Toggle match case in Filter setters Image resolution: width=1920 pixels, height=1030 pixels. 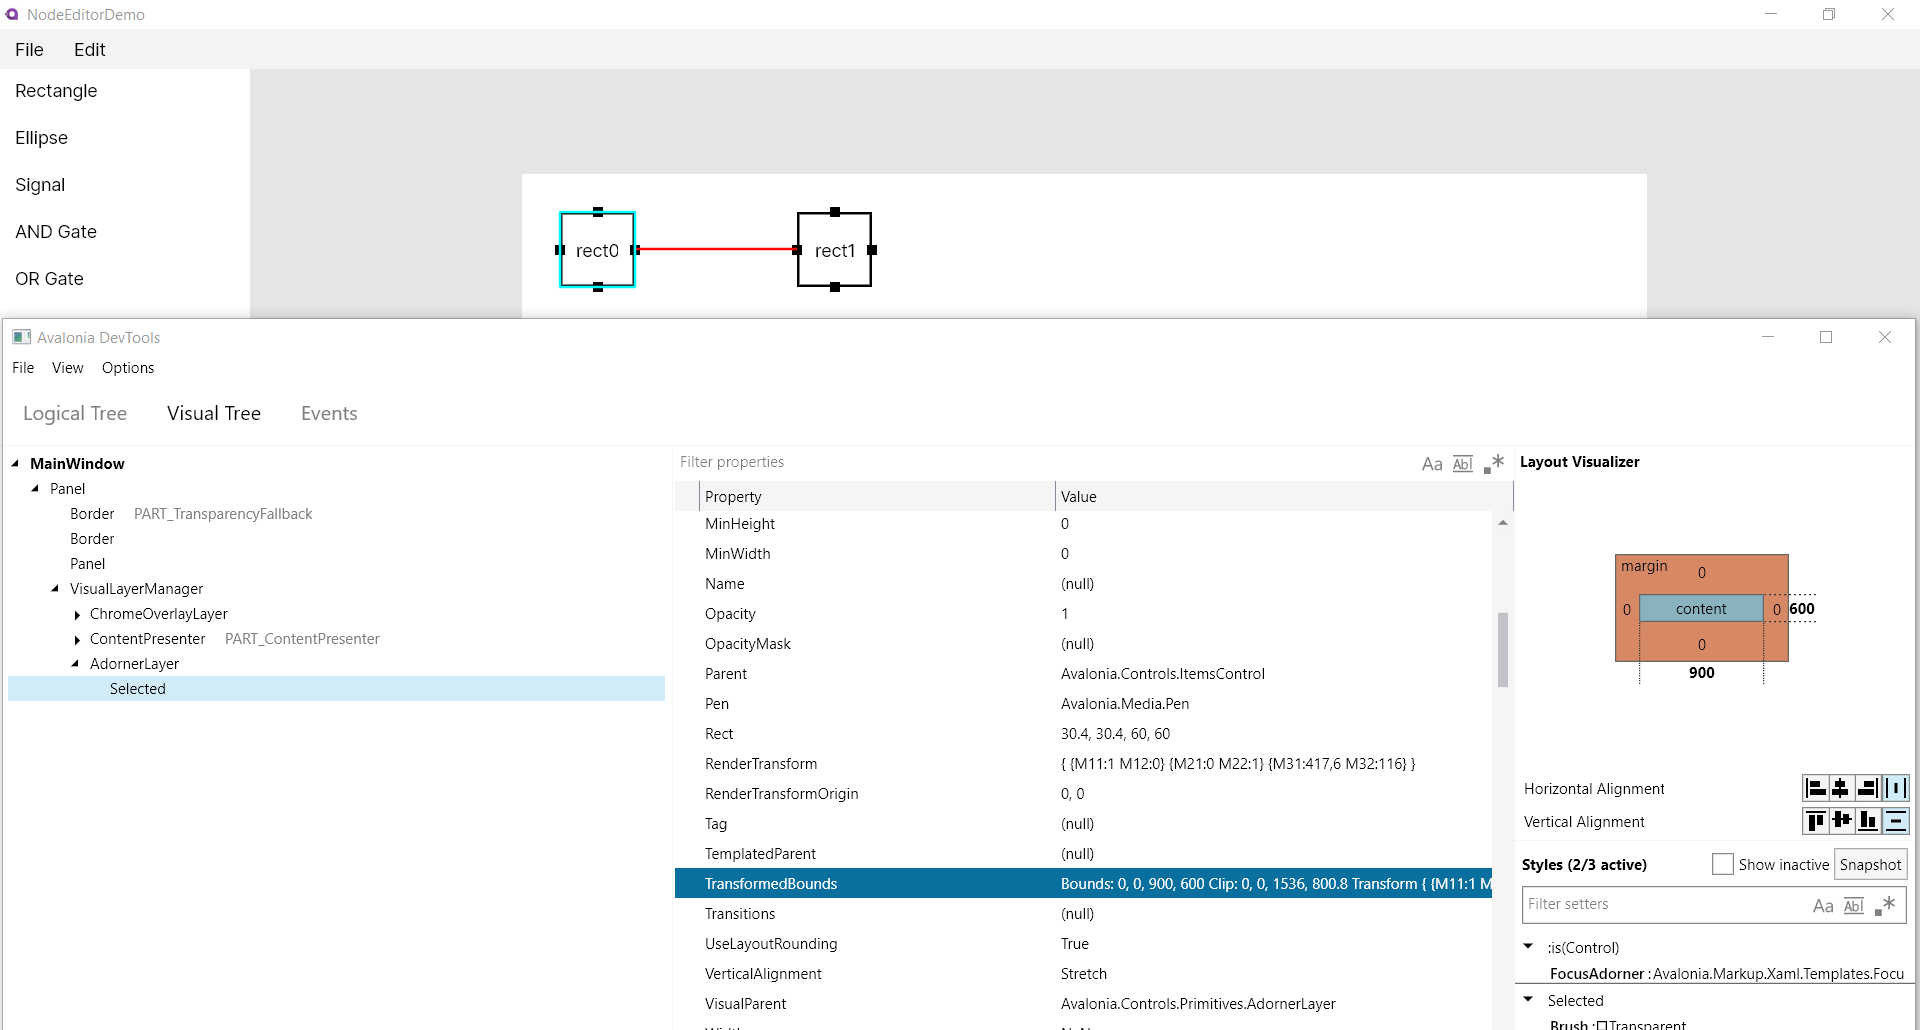[1823, 905]
